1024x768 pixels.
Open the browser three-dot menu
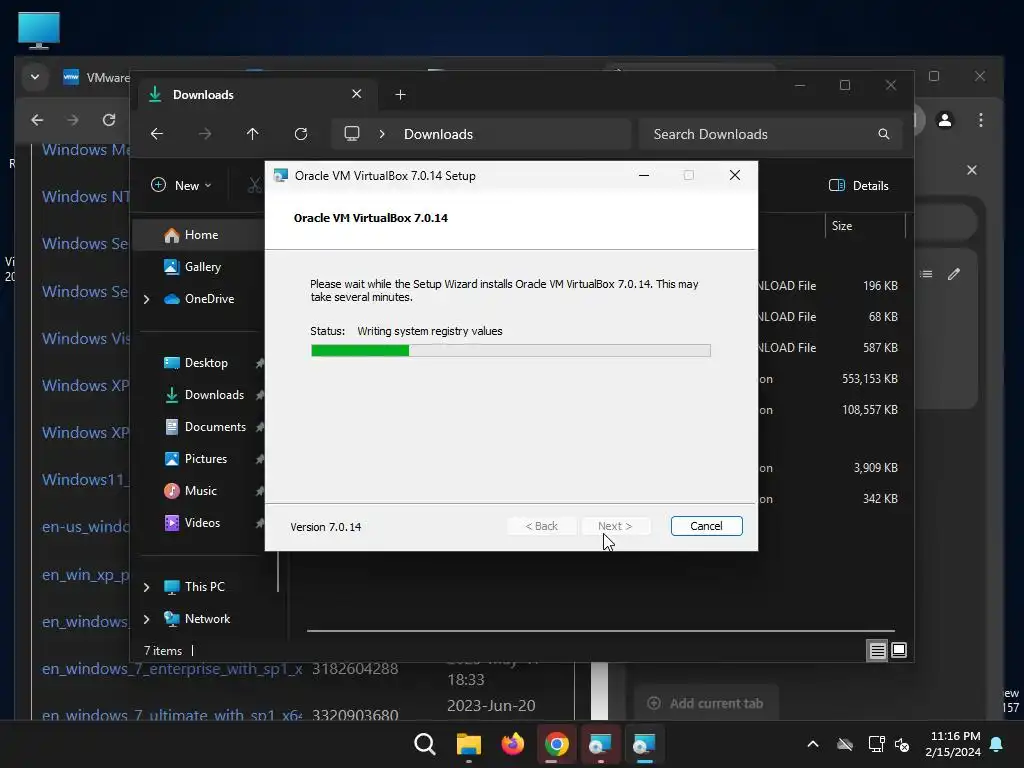pyautogui.click(x=980, y=120)
